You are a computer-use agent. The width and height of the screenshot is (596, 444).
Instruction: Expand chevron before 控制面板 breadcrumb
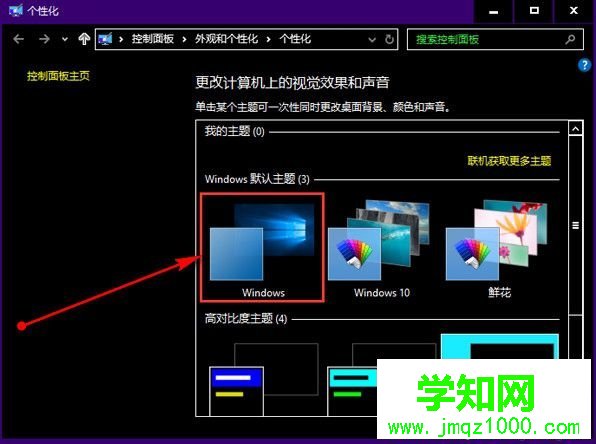[121, 39]
